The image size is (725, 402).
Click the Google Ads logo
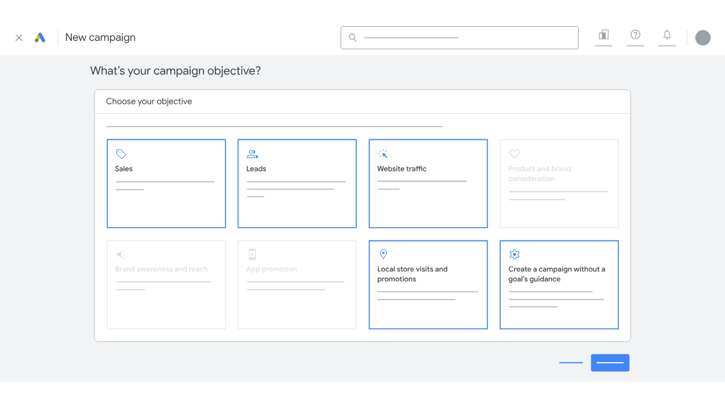click(x=40, y=38)
